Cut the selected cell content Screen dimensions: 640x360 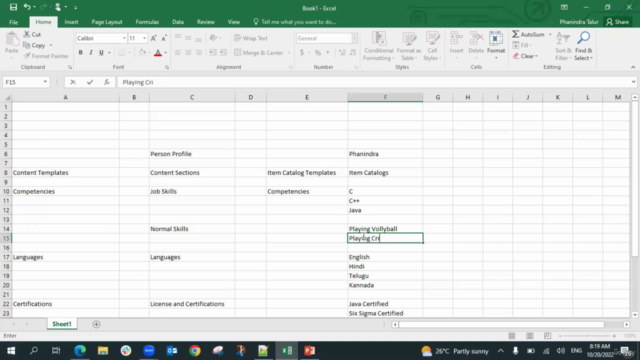(x=32, y=35)
